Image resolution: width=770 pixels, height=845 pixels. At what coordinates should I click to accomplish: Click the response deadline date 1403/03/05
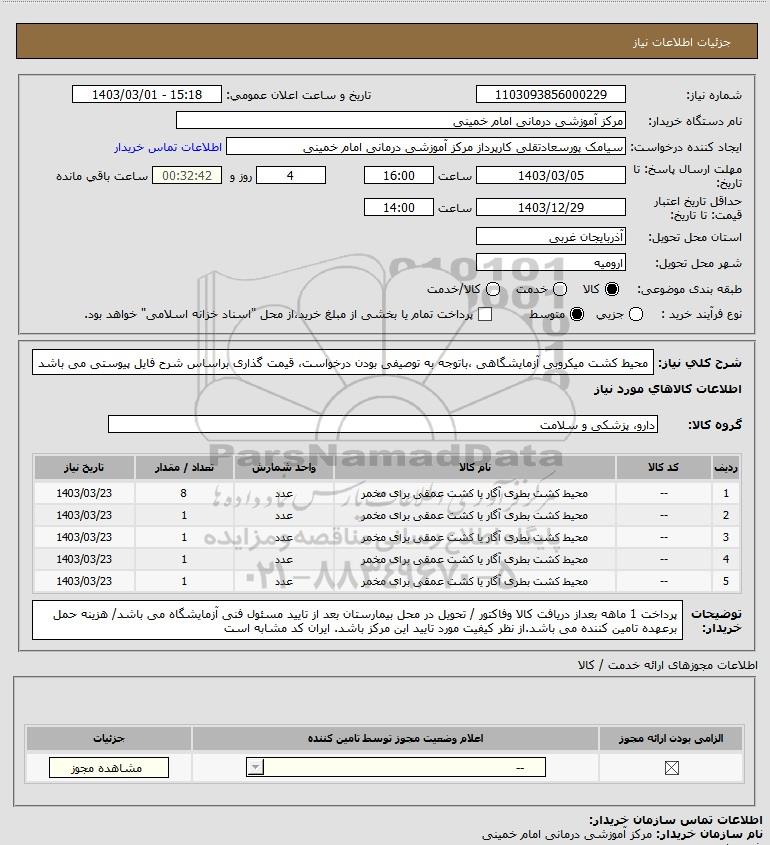551,176
